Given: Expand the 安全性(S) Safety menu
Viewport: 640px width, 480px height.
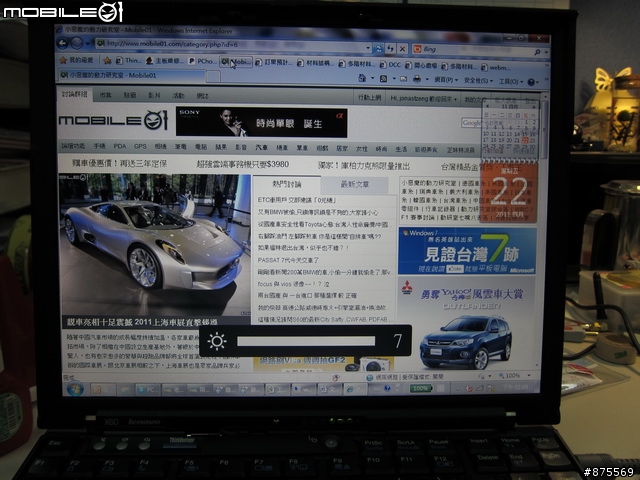Looking at the screenshot, I should [x=478, y=81].
